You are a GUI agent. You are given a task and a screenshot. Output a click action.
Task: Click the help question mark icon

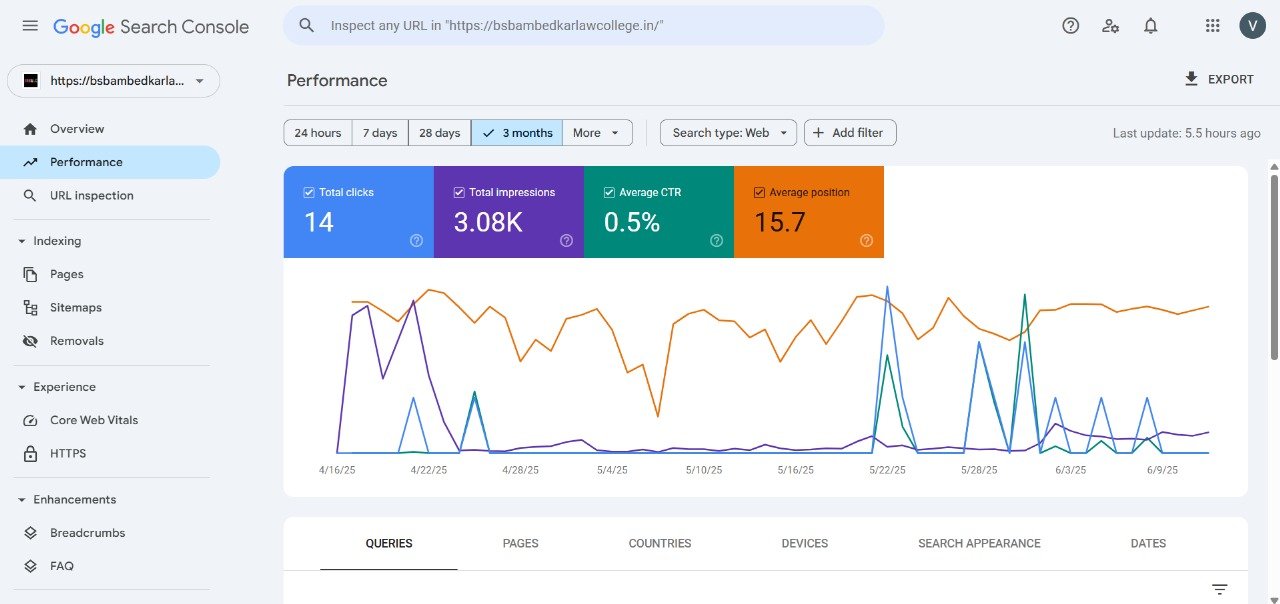(1070, 26)
